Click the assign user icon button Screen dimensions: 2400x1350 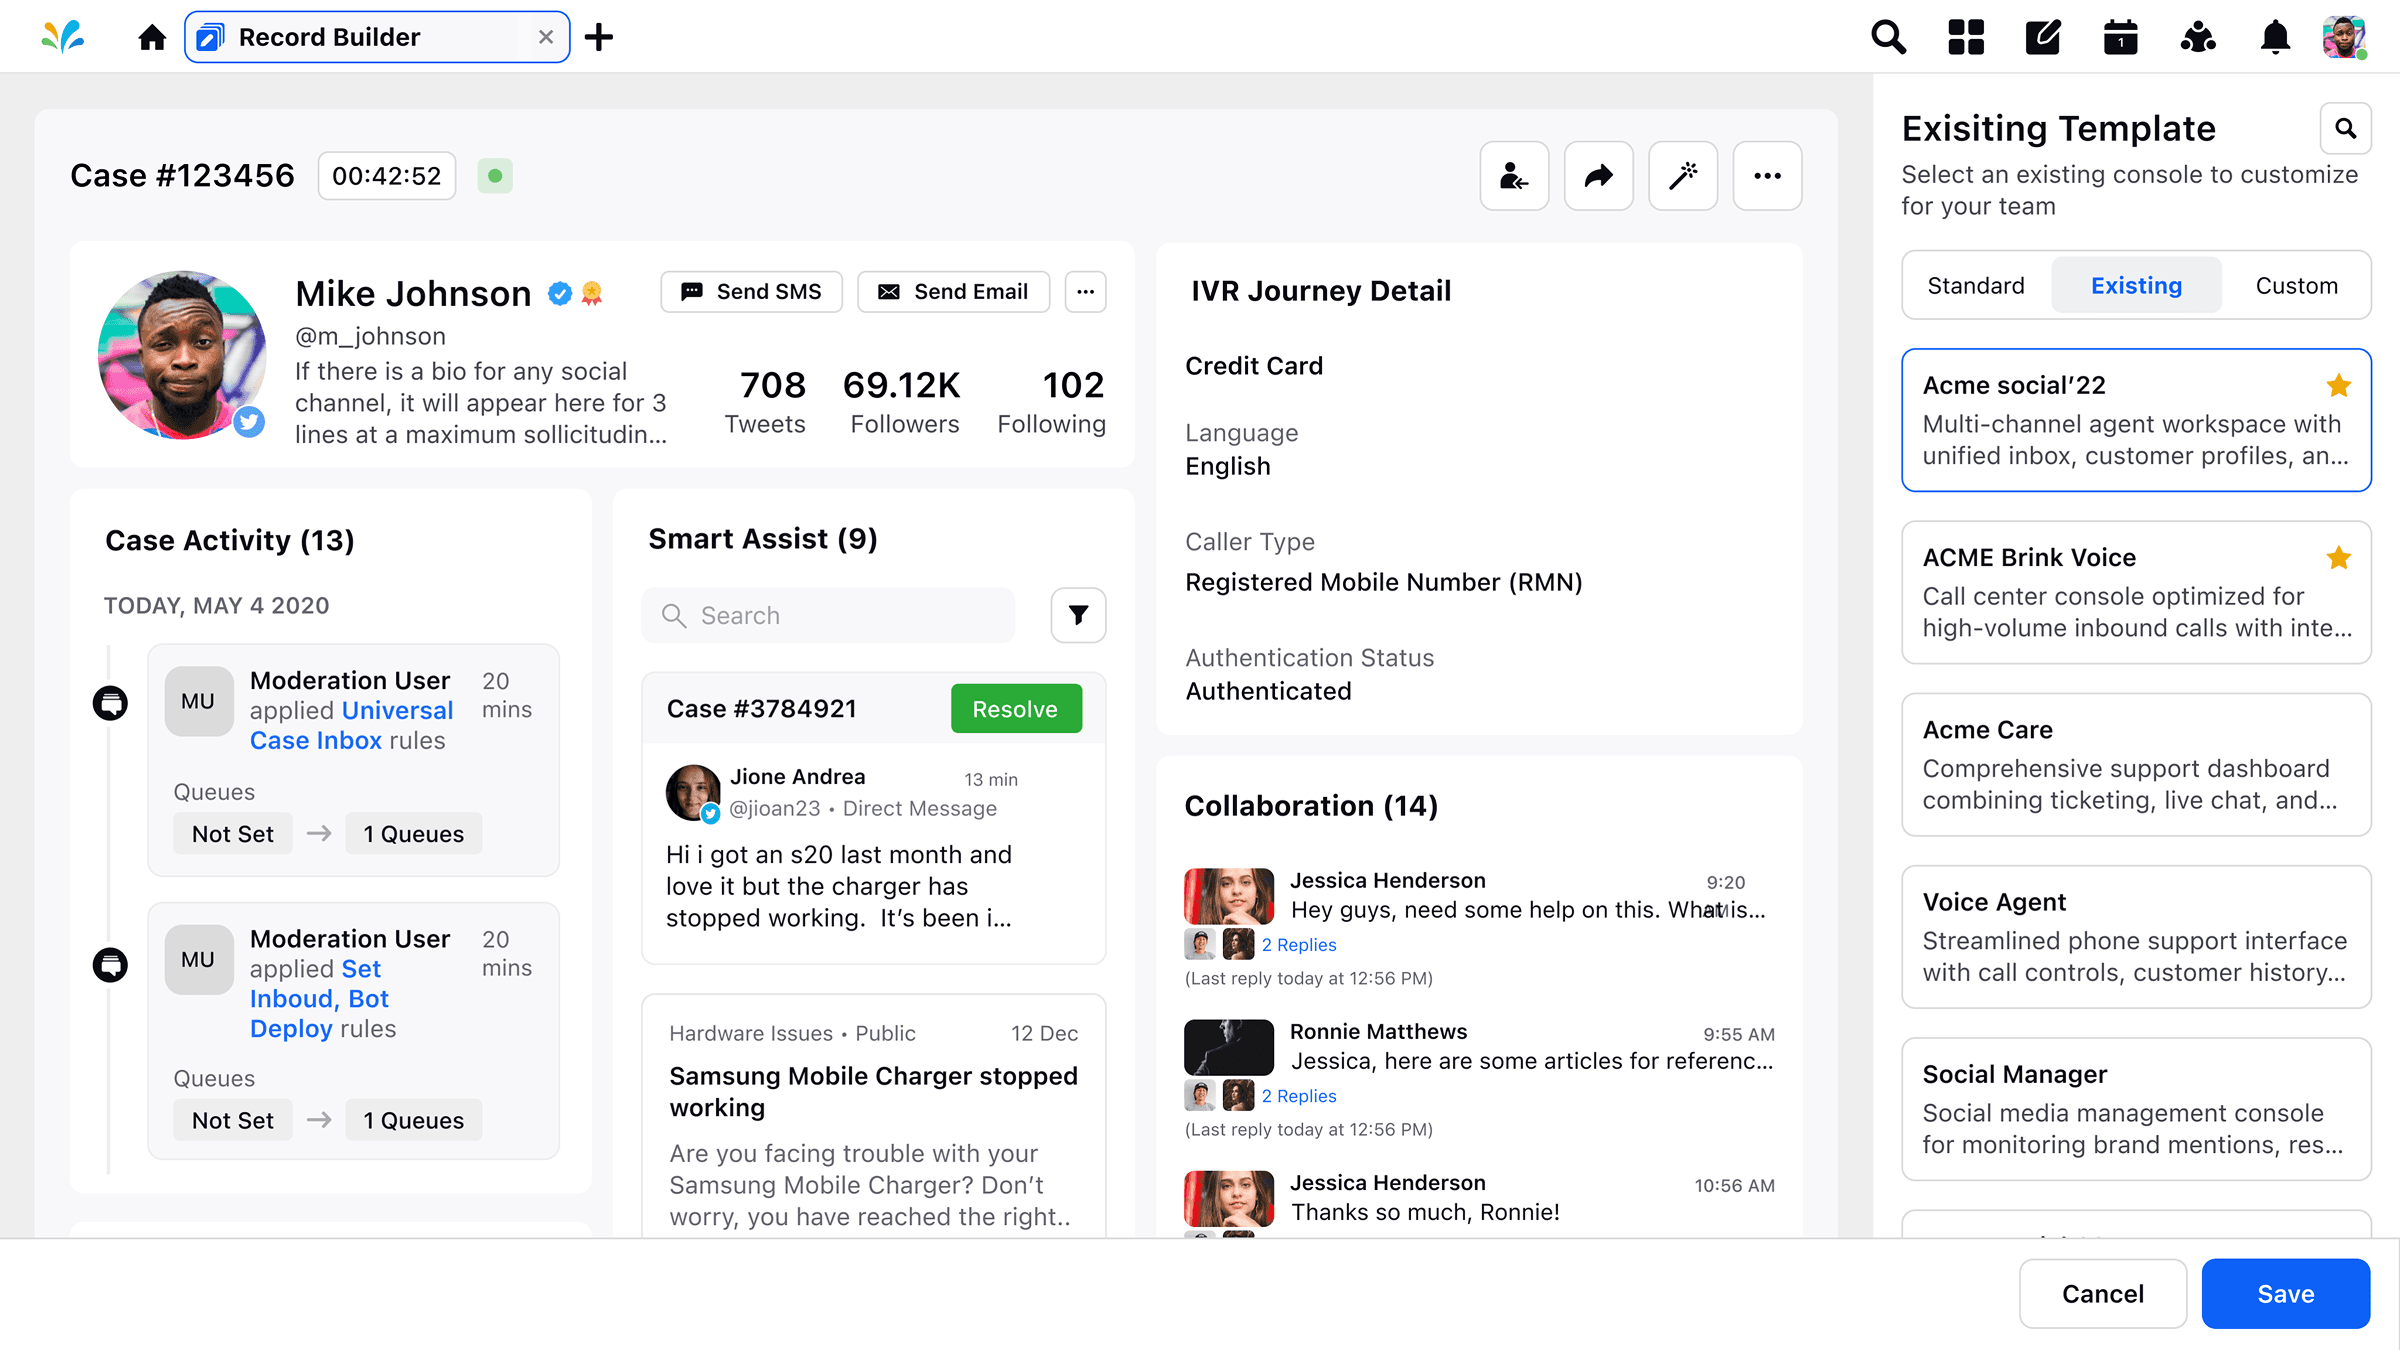[1514, 176]
